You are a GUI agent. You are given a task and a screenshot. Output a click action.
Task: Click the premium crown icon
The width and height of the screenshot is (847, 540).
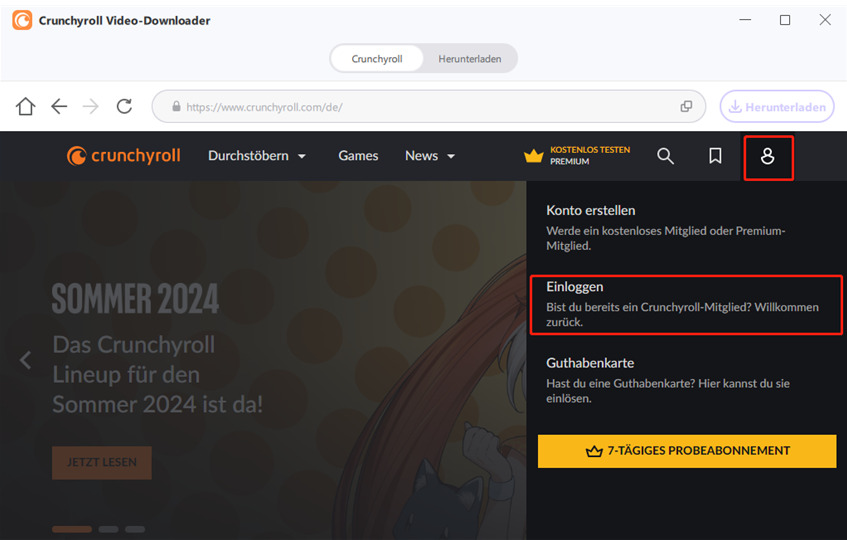tap(533, 156)
